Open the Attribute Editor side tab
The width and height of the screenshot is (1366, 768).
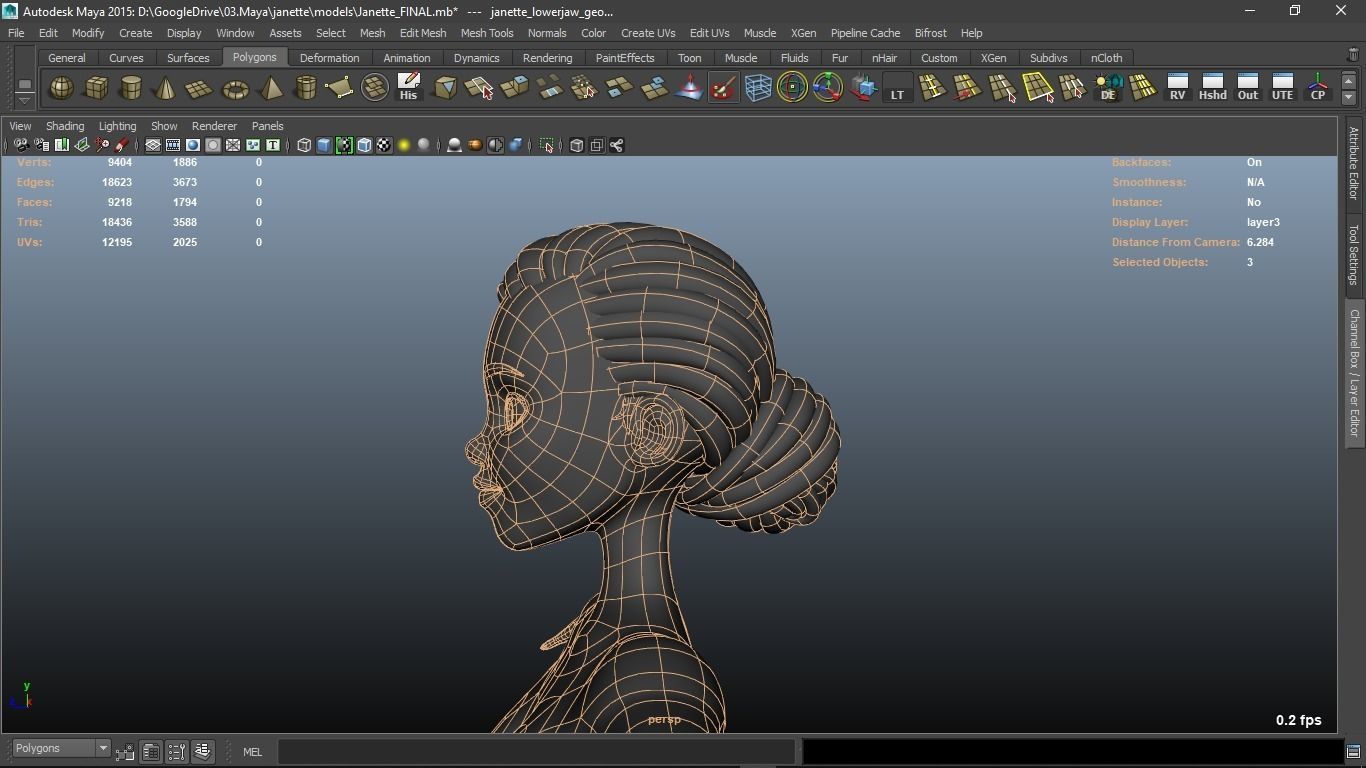click(1353, 163)
